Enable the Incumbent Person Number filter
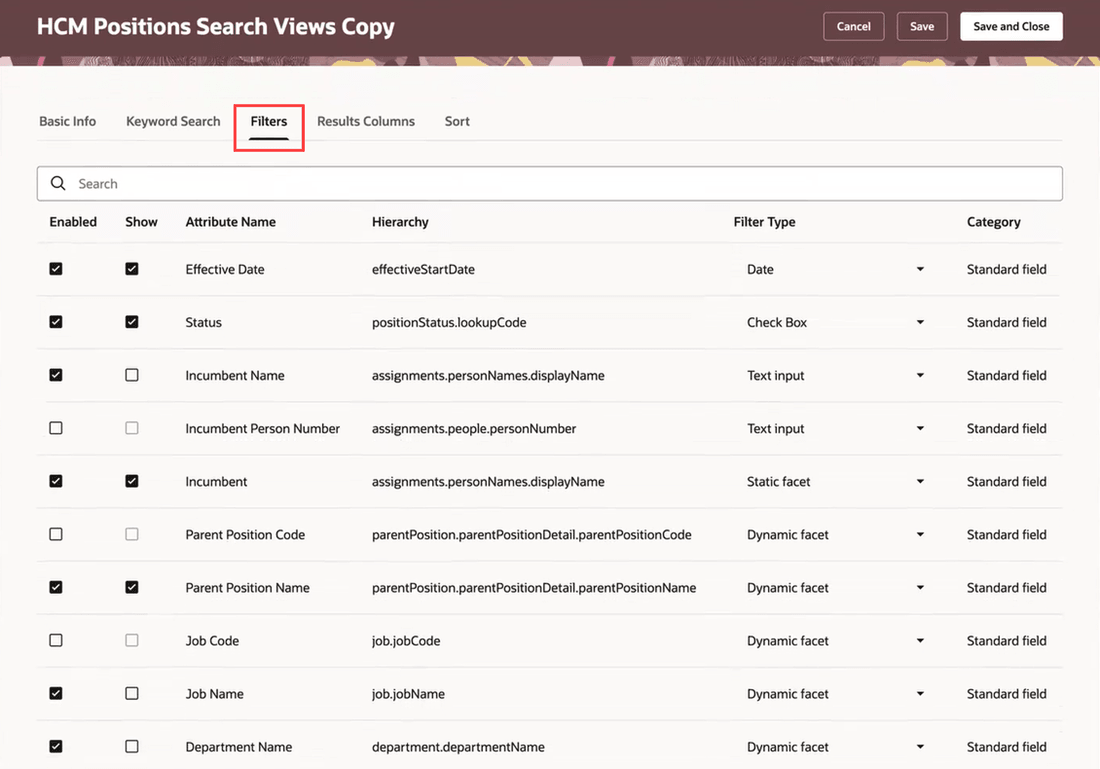 tap(56, 428)
